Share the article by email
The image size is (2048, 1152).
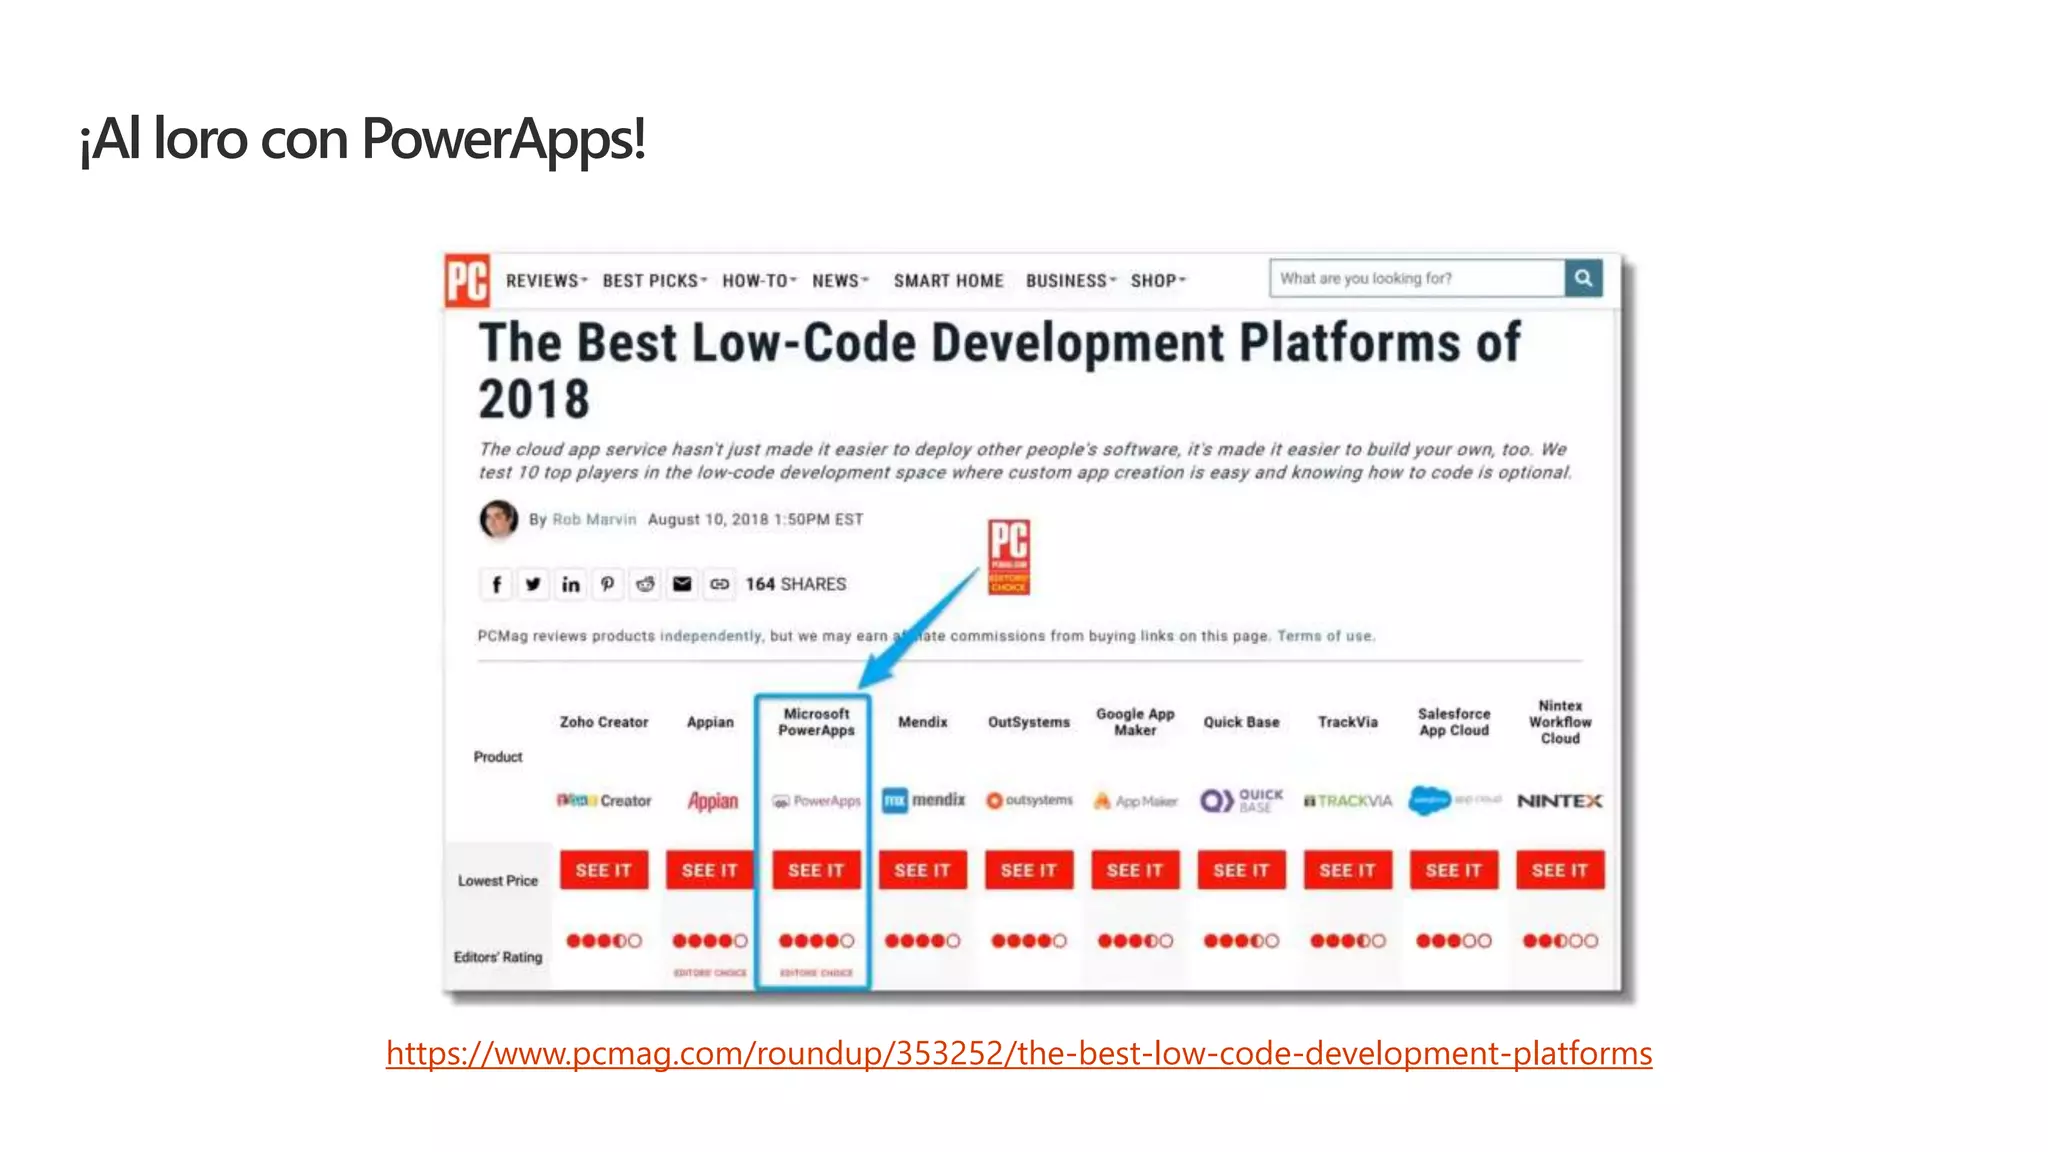[x=682, y=584]
